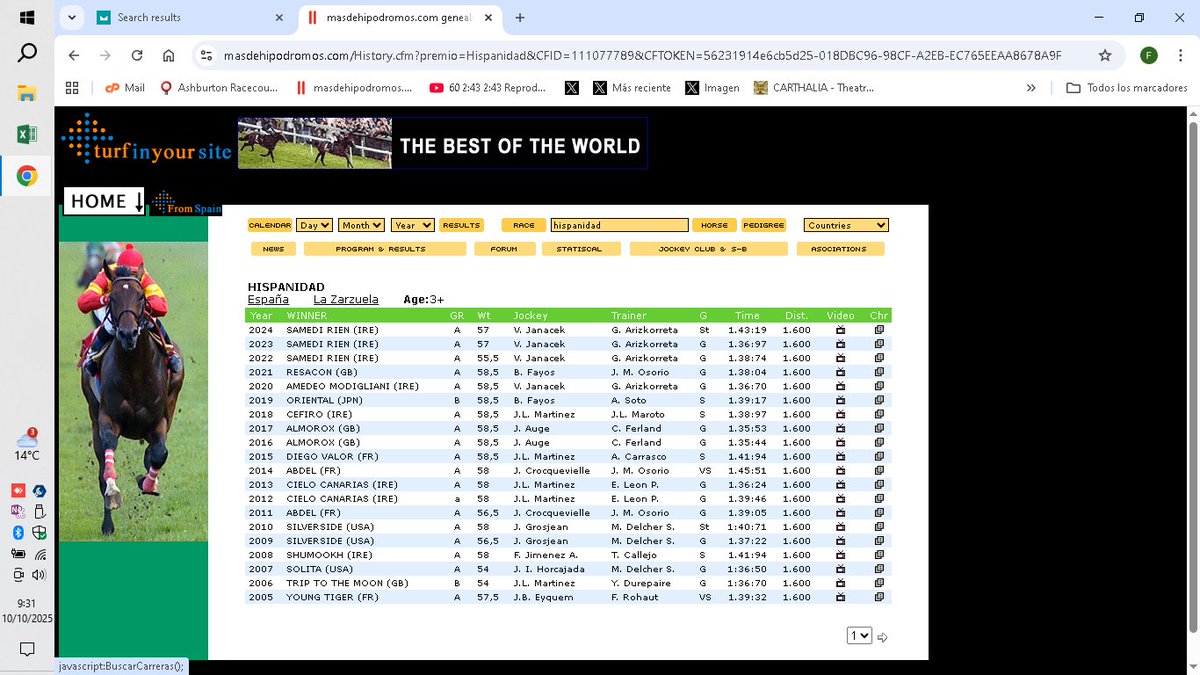The width and height of the screenshot is (1200, 675).
Task: Open the Mail bookmark
Action: tap(125, 88)
